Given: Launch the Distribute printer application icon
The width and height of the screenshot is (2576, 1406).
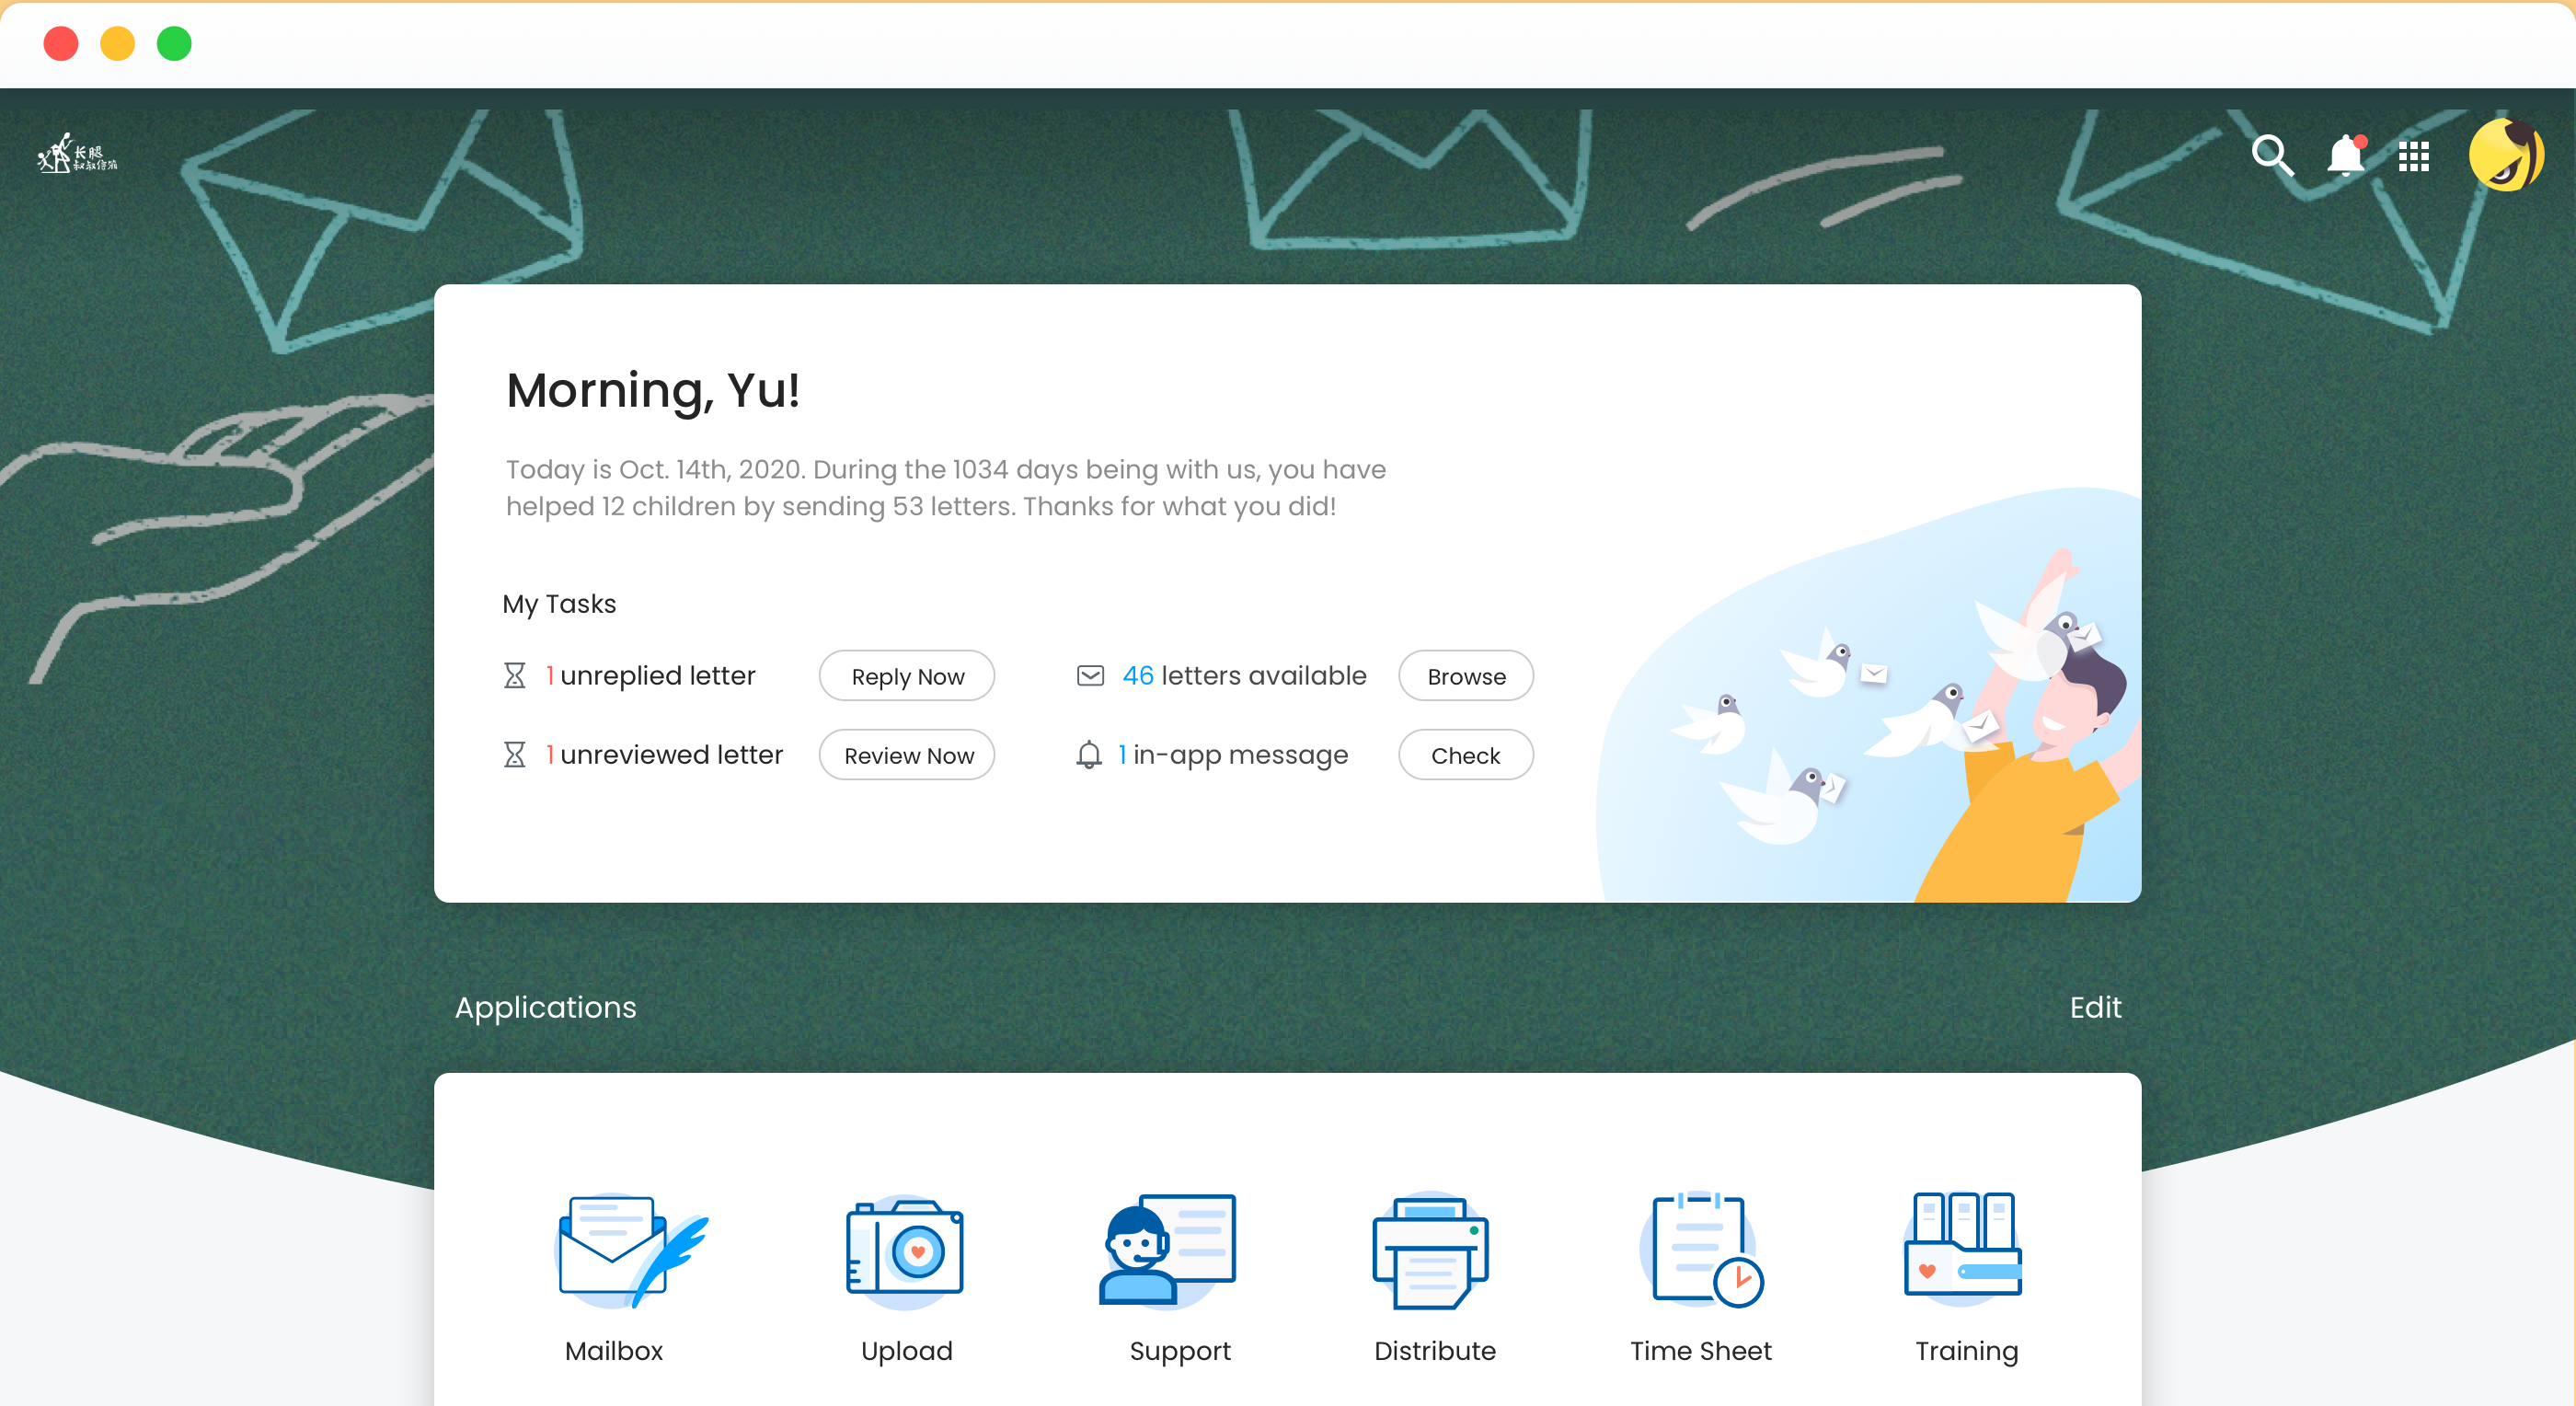Looking at the screenshot, I should click(1431, 1250).
